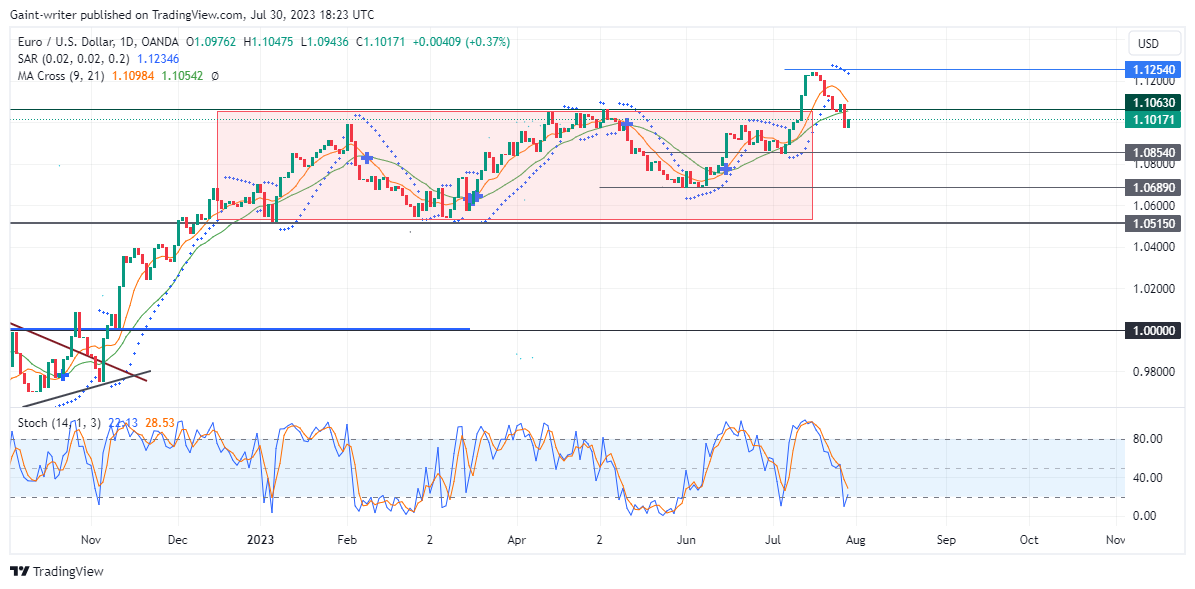Select the Stoch indicator legend
The image size is (1195, 589).
(x=61, y=423)
